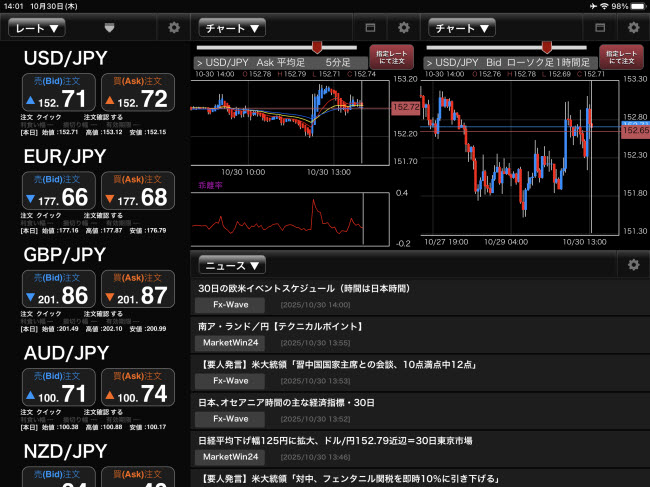Tap 指定レートにて注文 on 1時間足 chart
This screenshot has height=487, width=650.
(x=621, y=57)
